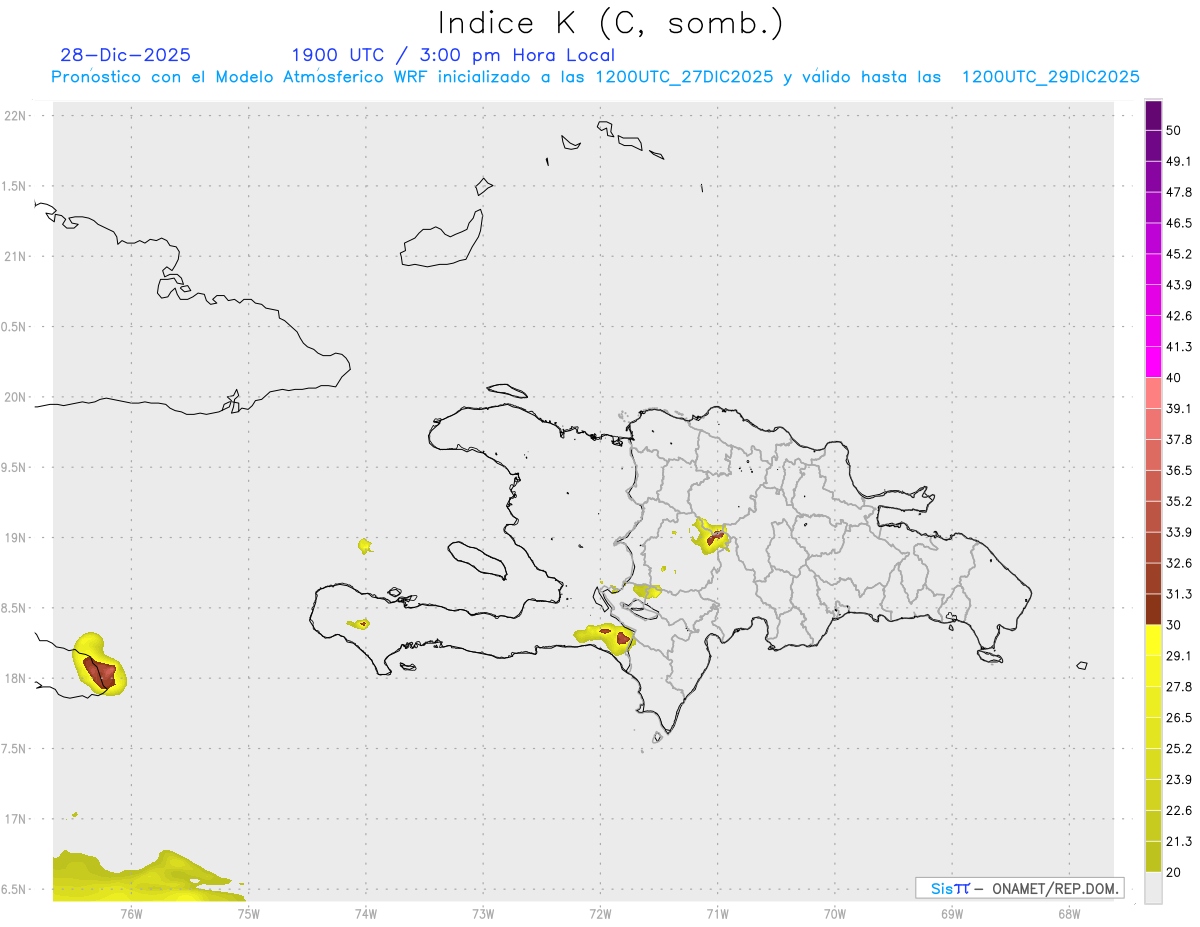Click the date "28-Dic-2025"
The height and width of the screenshot is (927, 1200).
click(126, 55)
